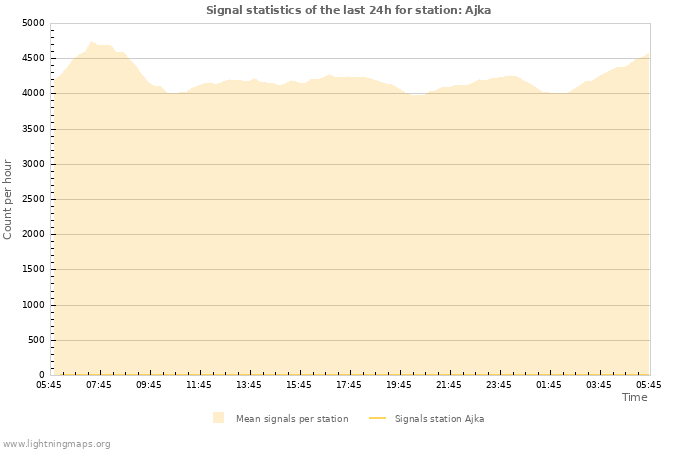The image size is (700, 450).
Task: Click the Mean signals per station legend label
Action: click(x=292, y=419)
